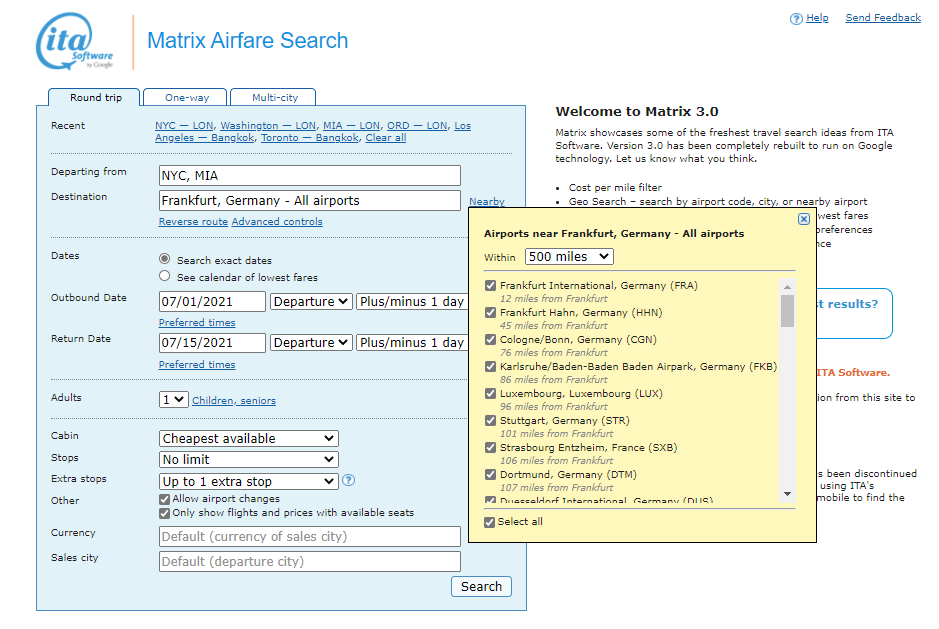Click the Return Date field
This screenshot has width=939, height=629.
(212, 343)
